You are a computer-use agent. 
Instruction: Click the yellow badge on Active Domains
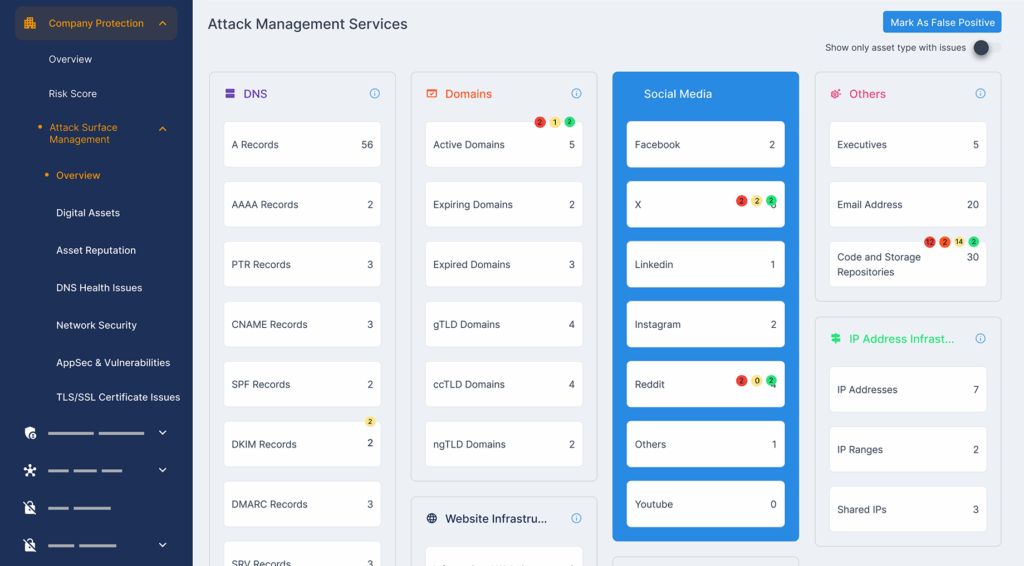554,122
